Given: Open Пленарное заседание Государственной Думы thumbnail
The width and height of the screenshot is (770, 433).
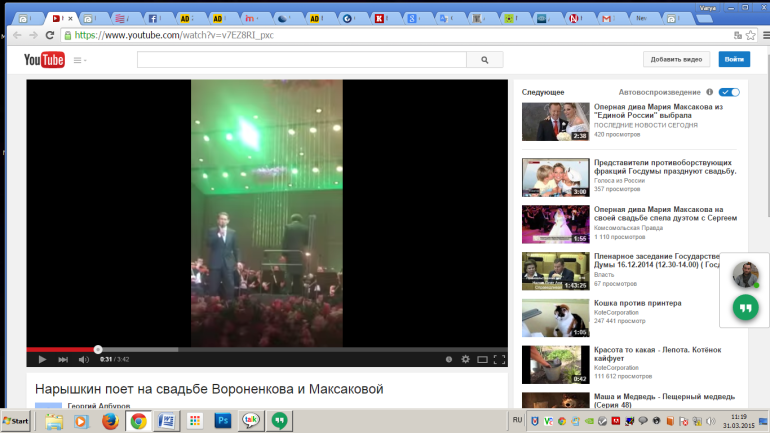Looking at the screenshot, I should pos(555,271).
